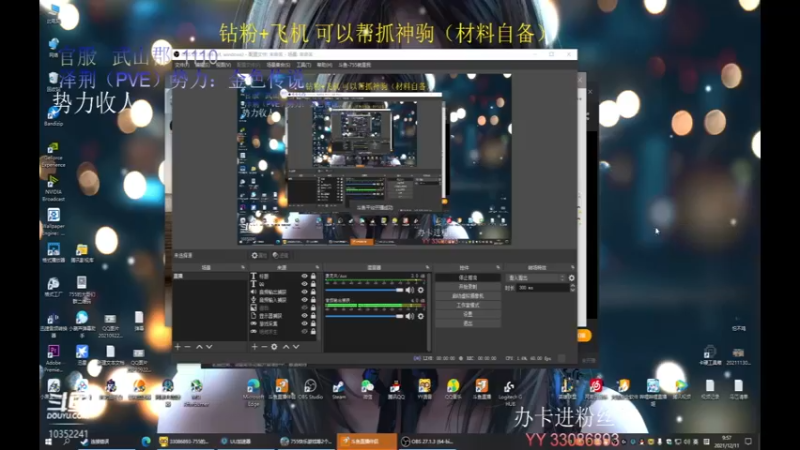Switch to OBS 27.1.3 taskbar button

tap(428, 442)
